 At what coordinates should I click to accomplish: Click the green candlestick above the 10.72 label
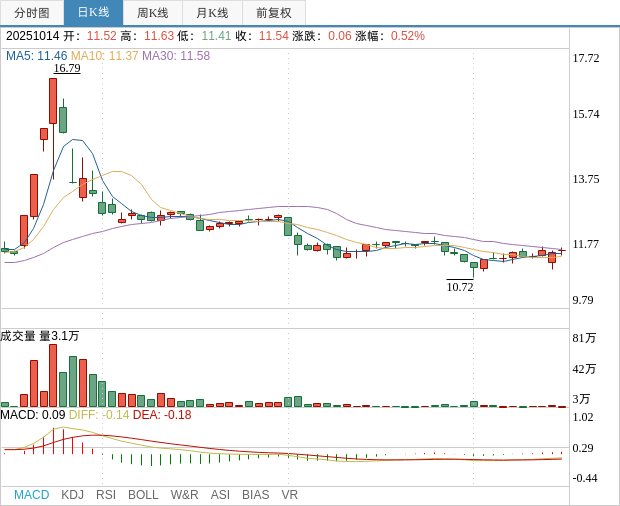[x=474, y=265]
